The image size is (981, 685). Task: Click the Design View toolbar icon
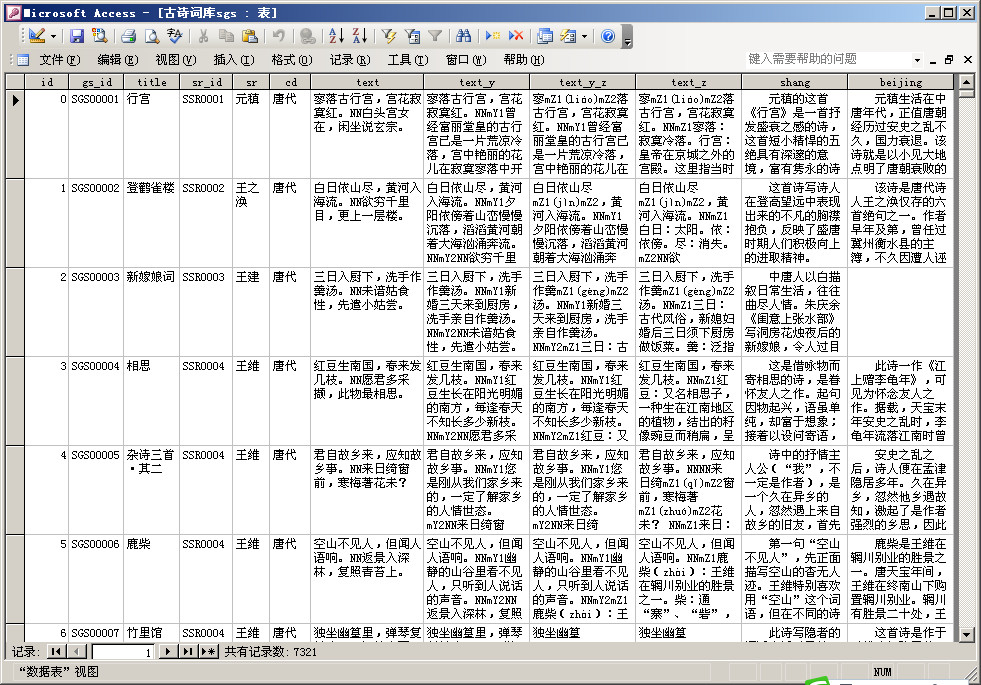[37, 36]
